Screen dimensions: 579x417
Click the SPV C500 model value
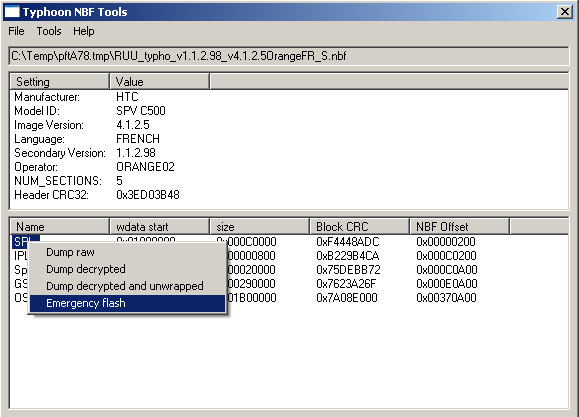click(141, 111)
